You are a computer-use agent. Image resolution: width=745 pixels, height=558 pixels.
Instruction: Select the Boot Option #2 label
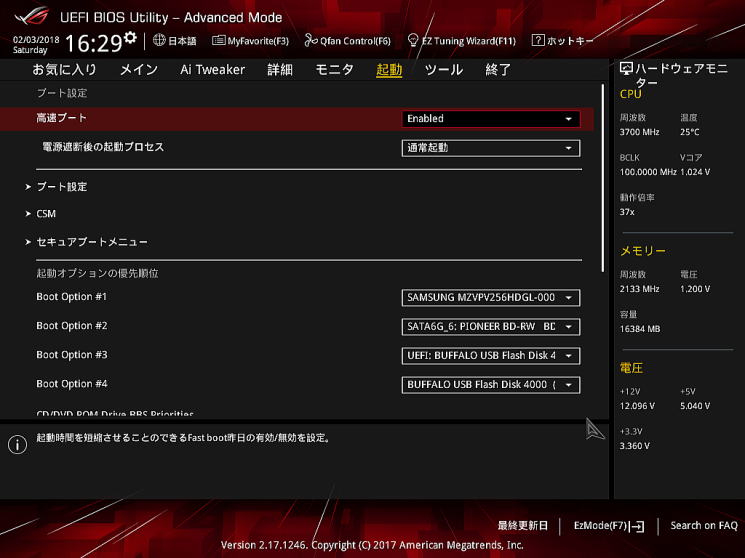pyautogui.click(x=72, y=326)
